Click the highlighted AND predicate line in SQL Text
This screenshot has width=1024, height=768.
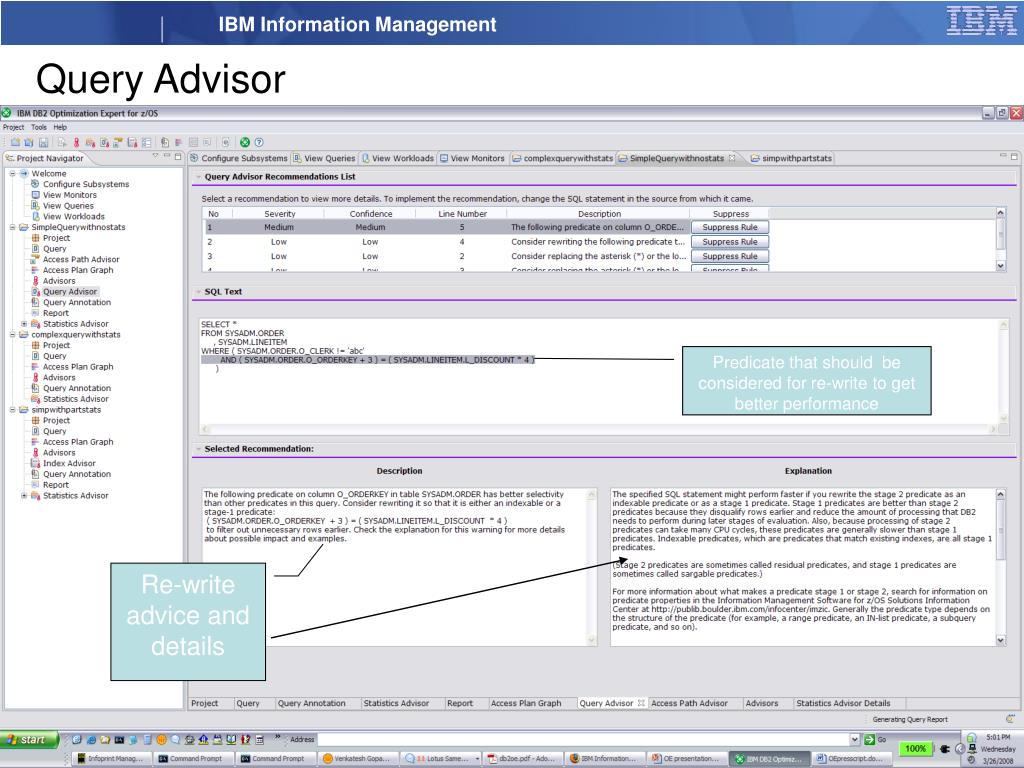[x=368, y=360]
